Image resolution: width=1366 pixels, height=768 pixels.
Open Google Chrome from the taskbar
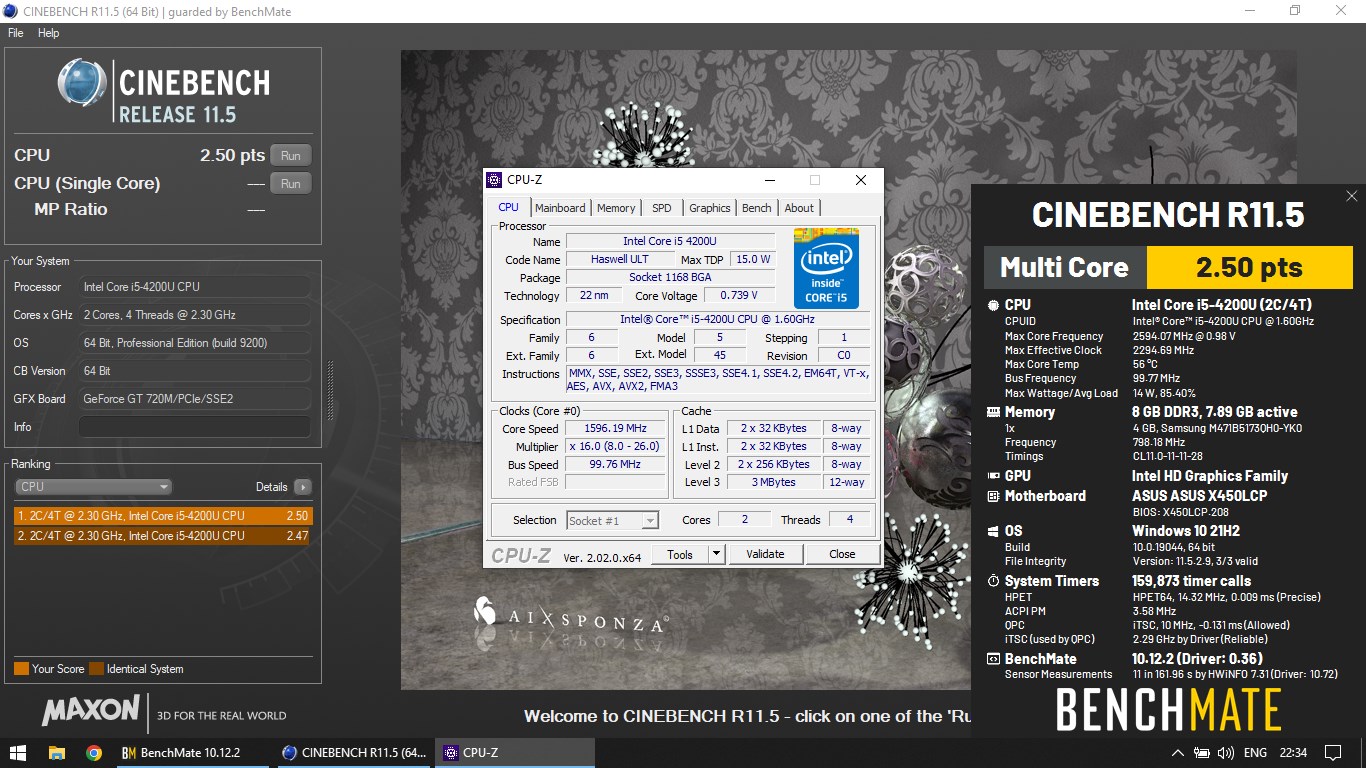coord(94,752)
